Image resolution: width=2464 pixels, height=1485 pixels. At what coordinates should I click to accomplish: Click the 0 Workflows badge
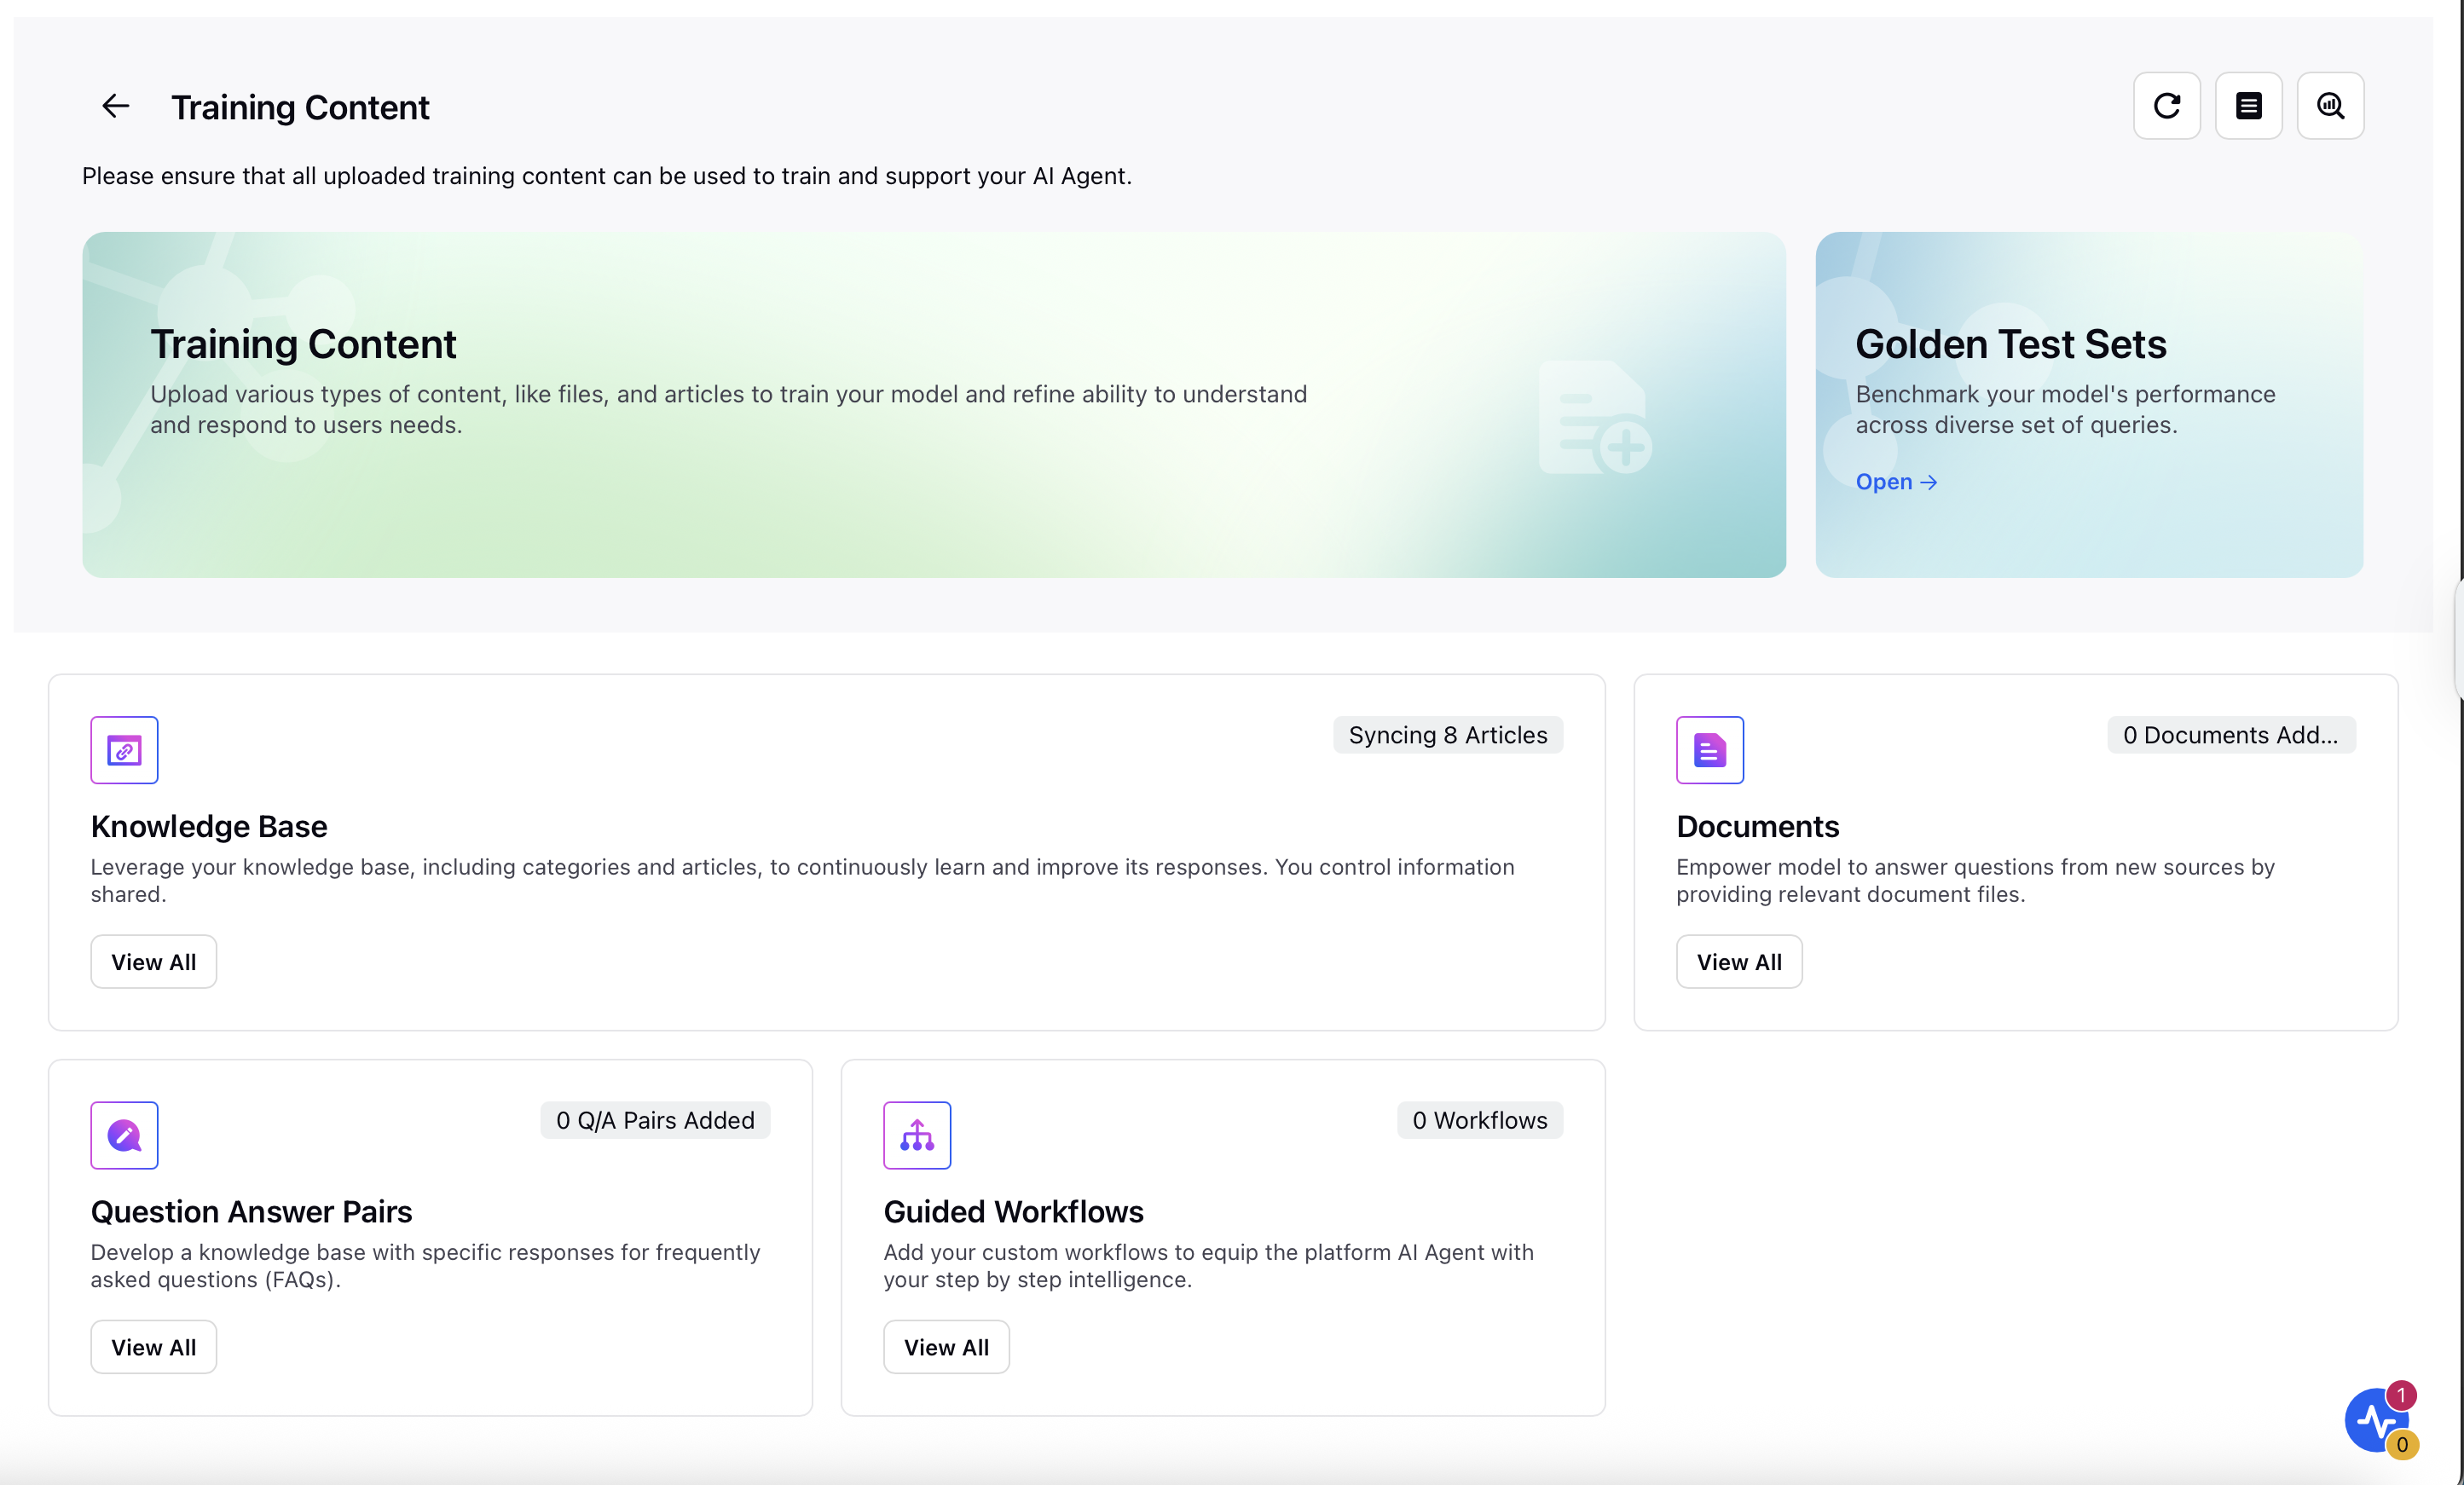pyautogui.click(x=1480, y=1120)
